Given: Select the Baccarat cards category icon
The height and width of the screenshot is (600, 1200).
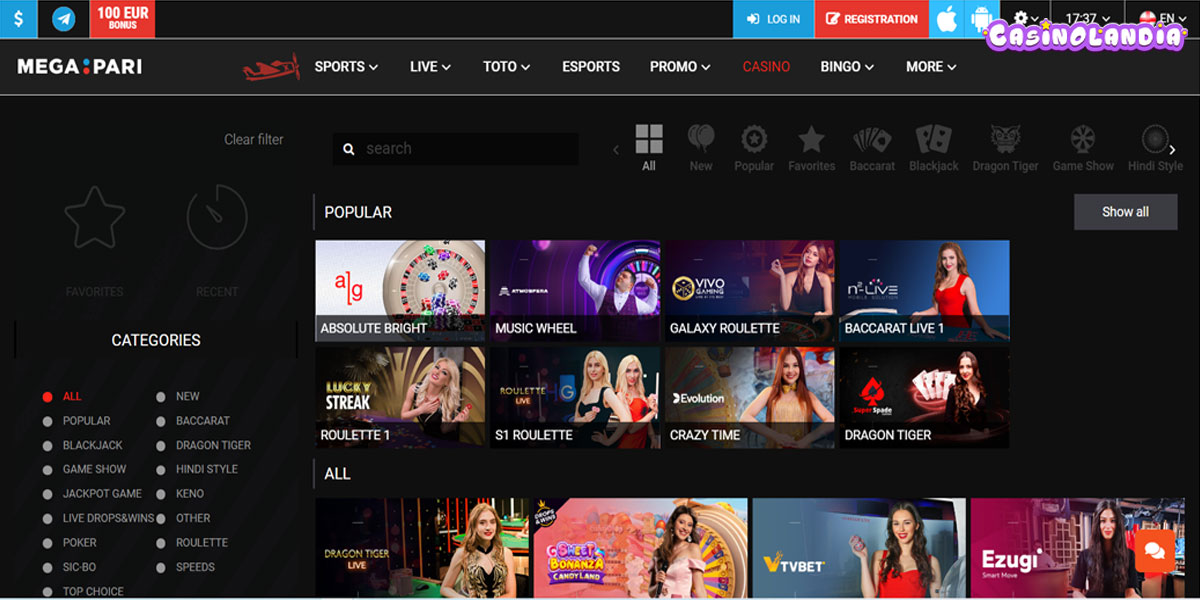Looking at the screenshot, I should pyautogui.click(x=871, y=148).
